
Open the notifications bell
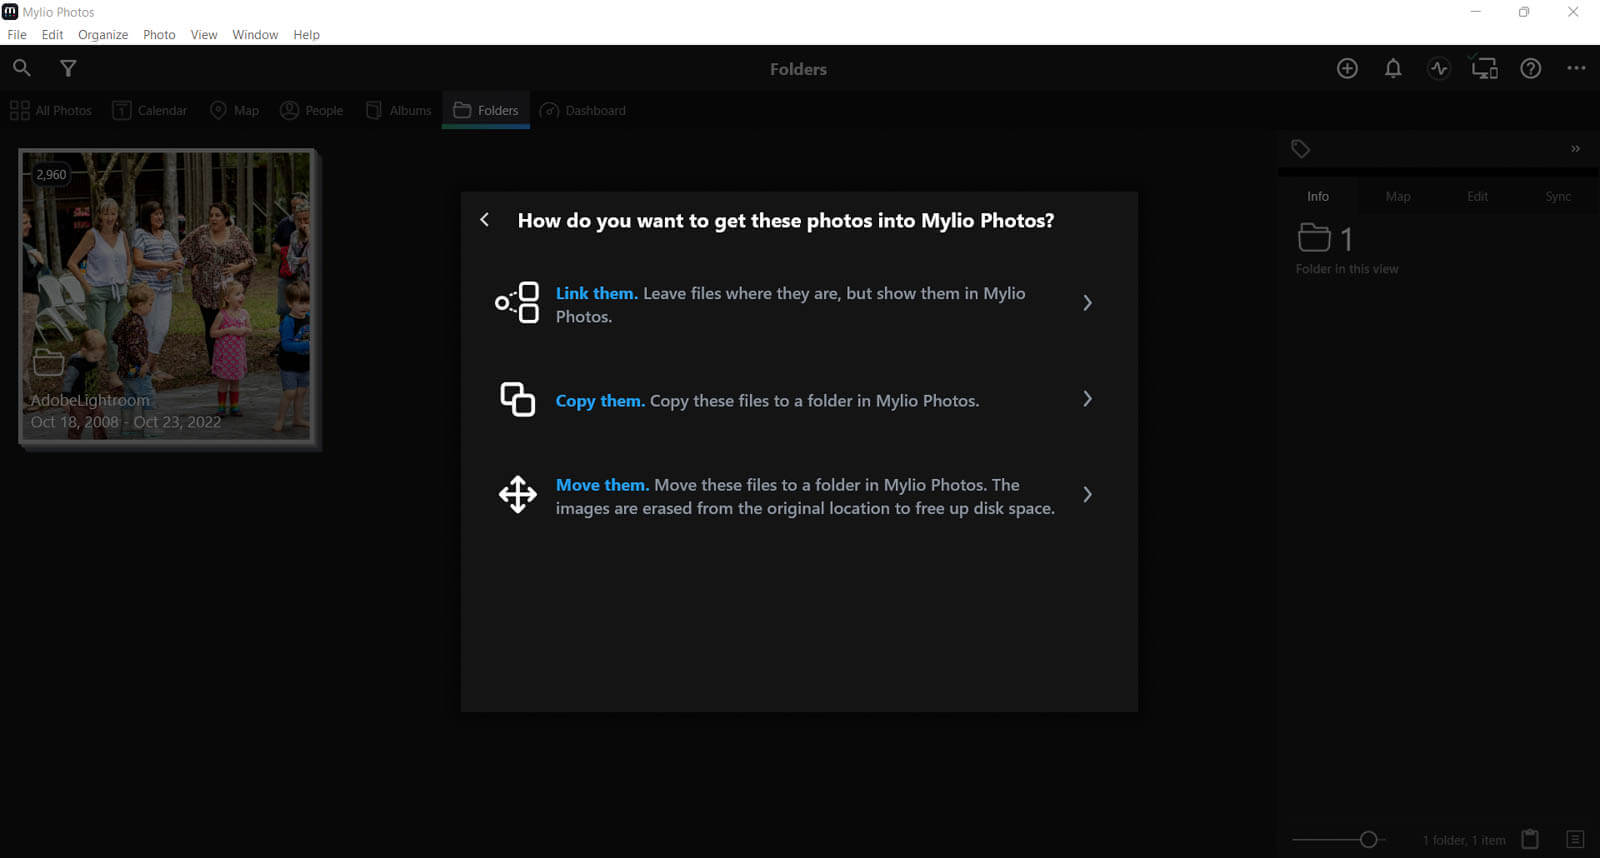(1392, 68)
